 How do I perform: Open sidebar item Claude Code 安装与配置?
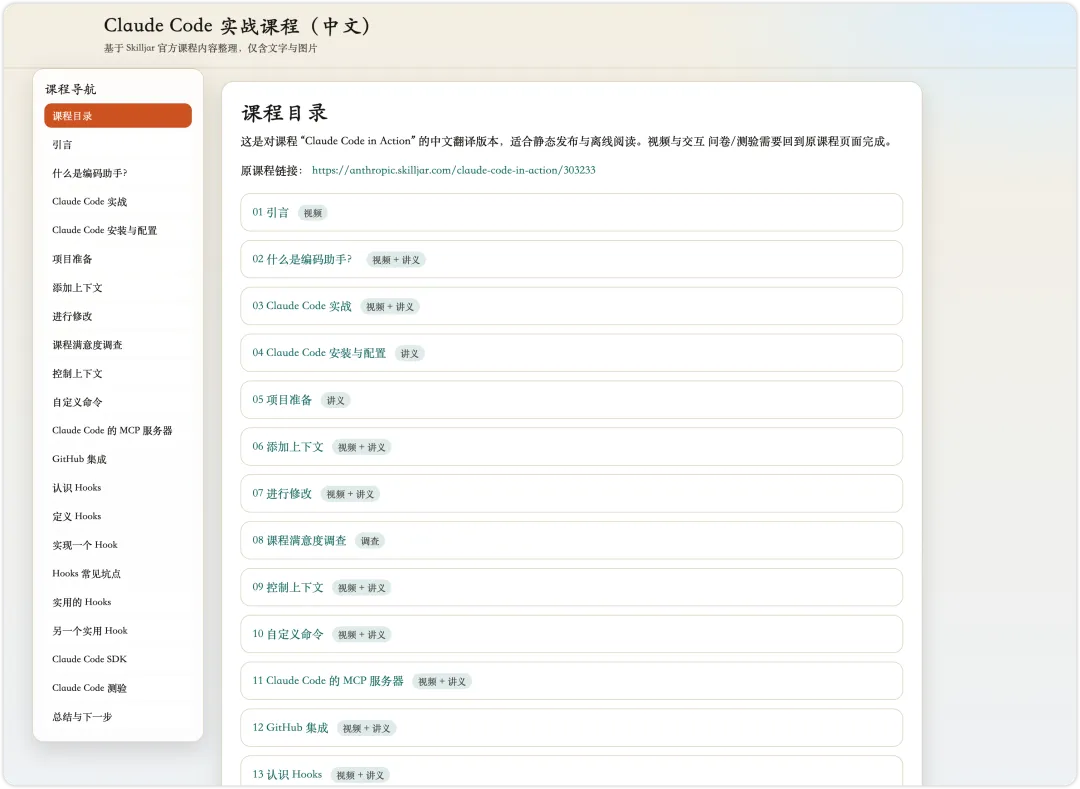[118, 231]
